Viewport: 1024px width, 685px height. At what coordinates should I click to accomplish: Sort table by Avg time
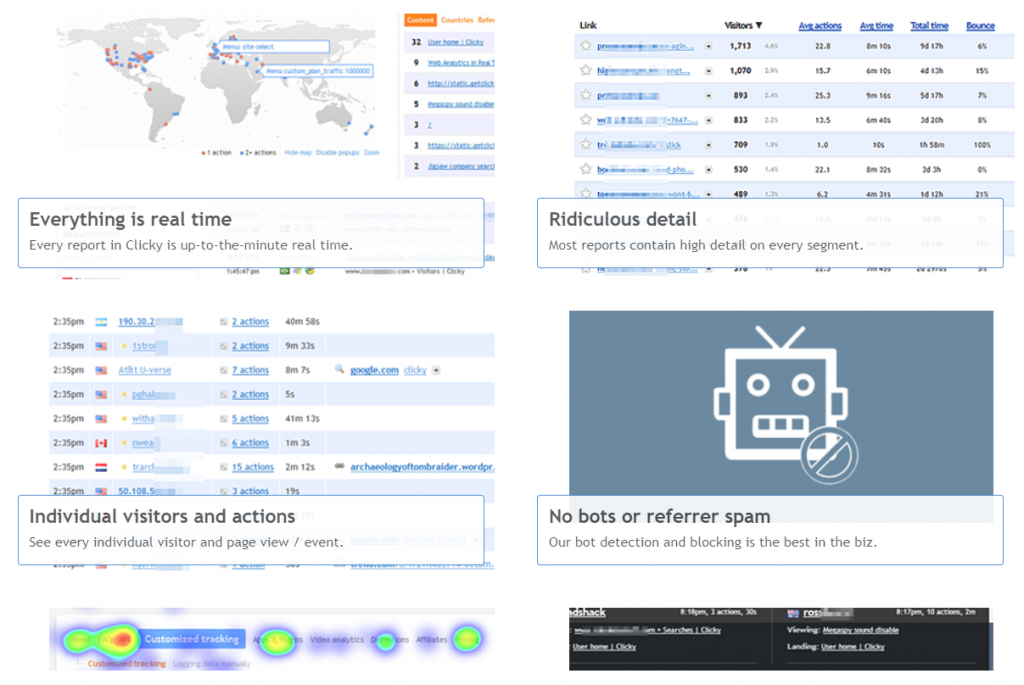876,25
